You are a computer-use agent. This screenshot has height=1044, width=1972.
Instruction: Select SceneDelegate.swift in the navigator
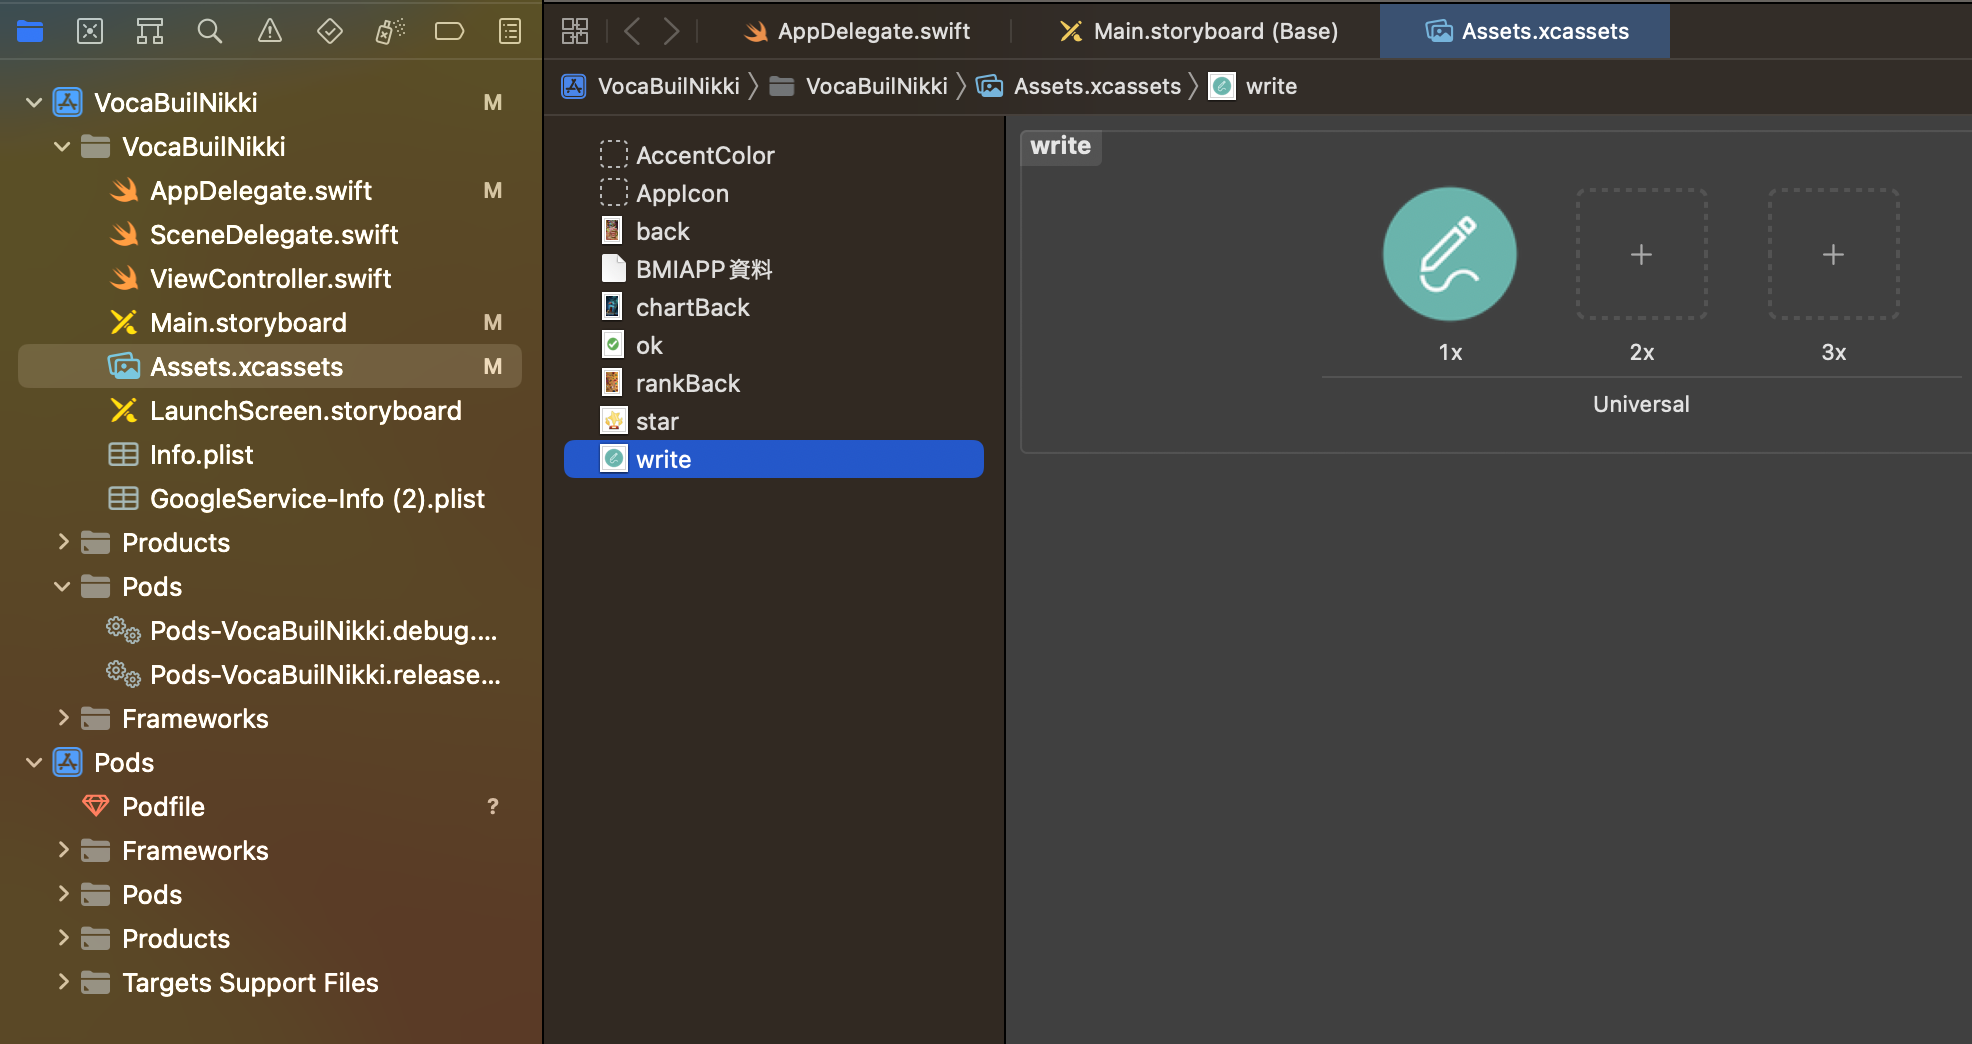pos(270,235)
